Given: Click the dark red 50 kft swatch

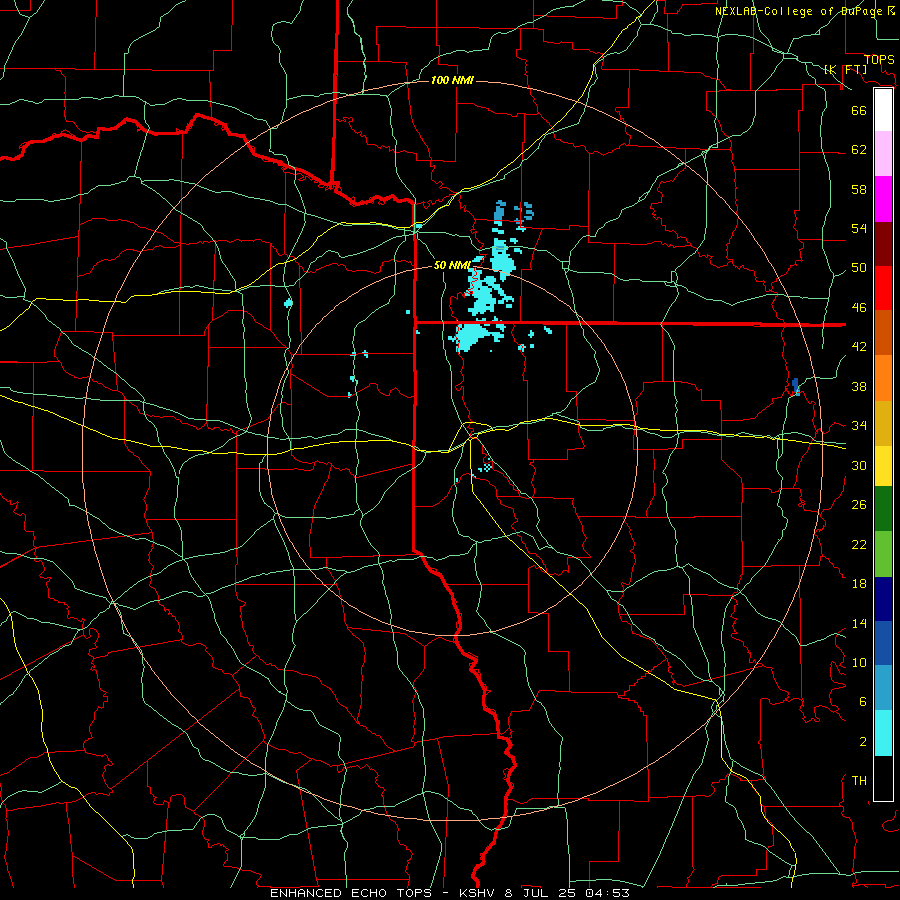Looking at the screenshot, I should (883, 243).
